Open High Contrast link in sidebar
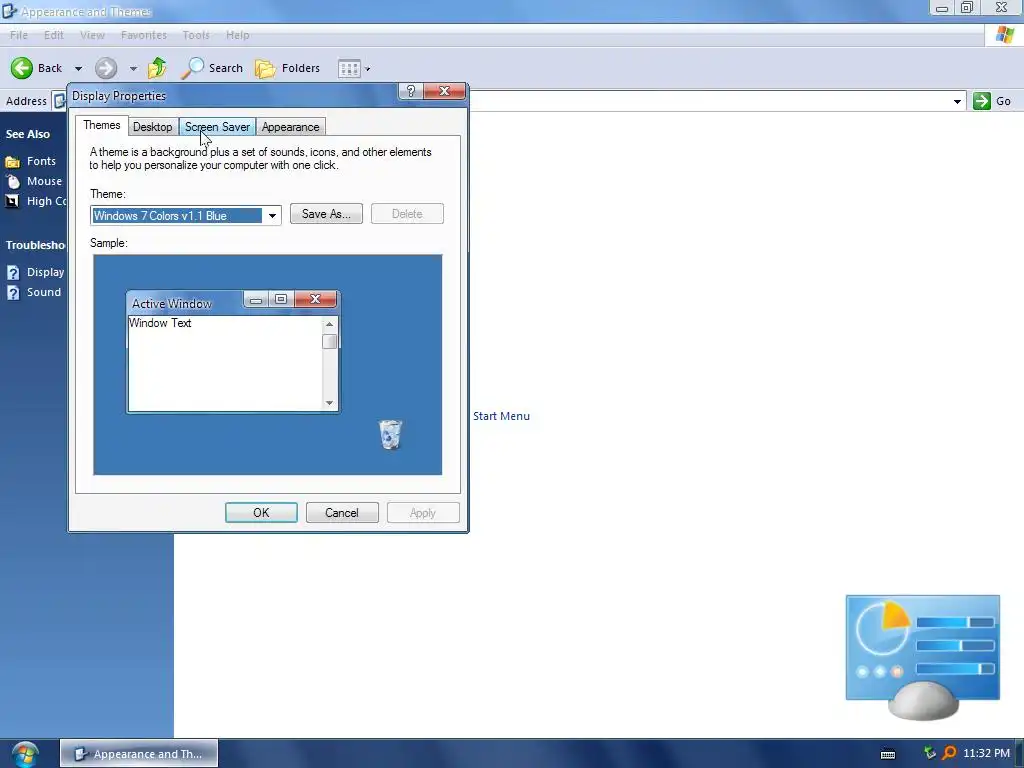 [46, 201]
